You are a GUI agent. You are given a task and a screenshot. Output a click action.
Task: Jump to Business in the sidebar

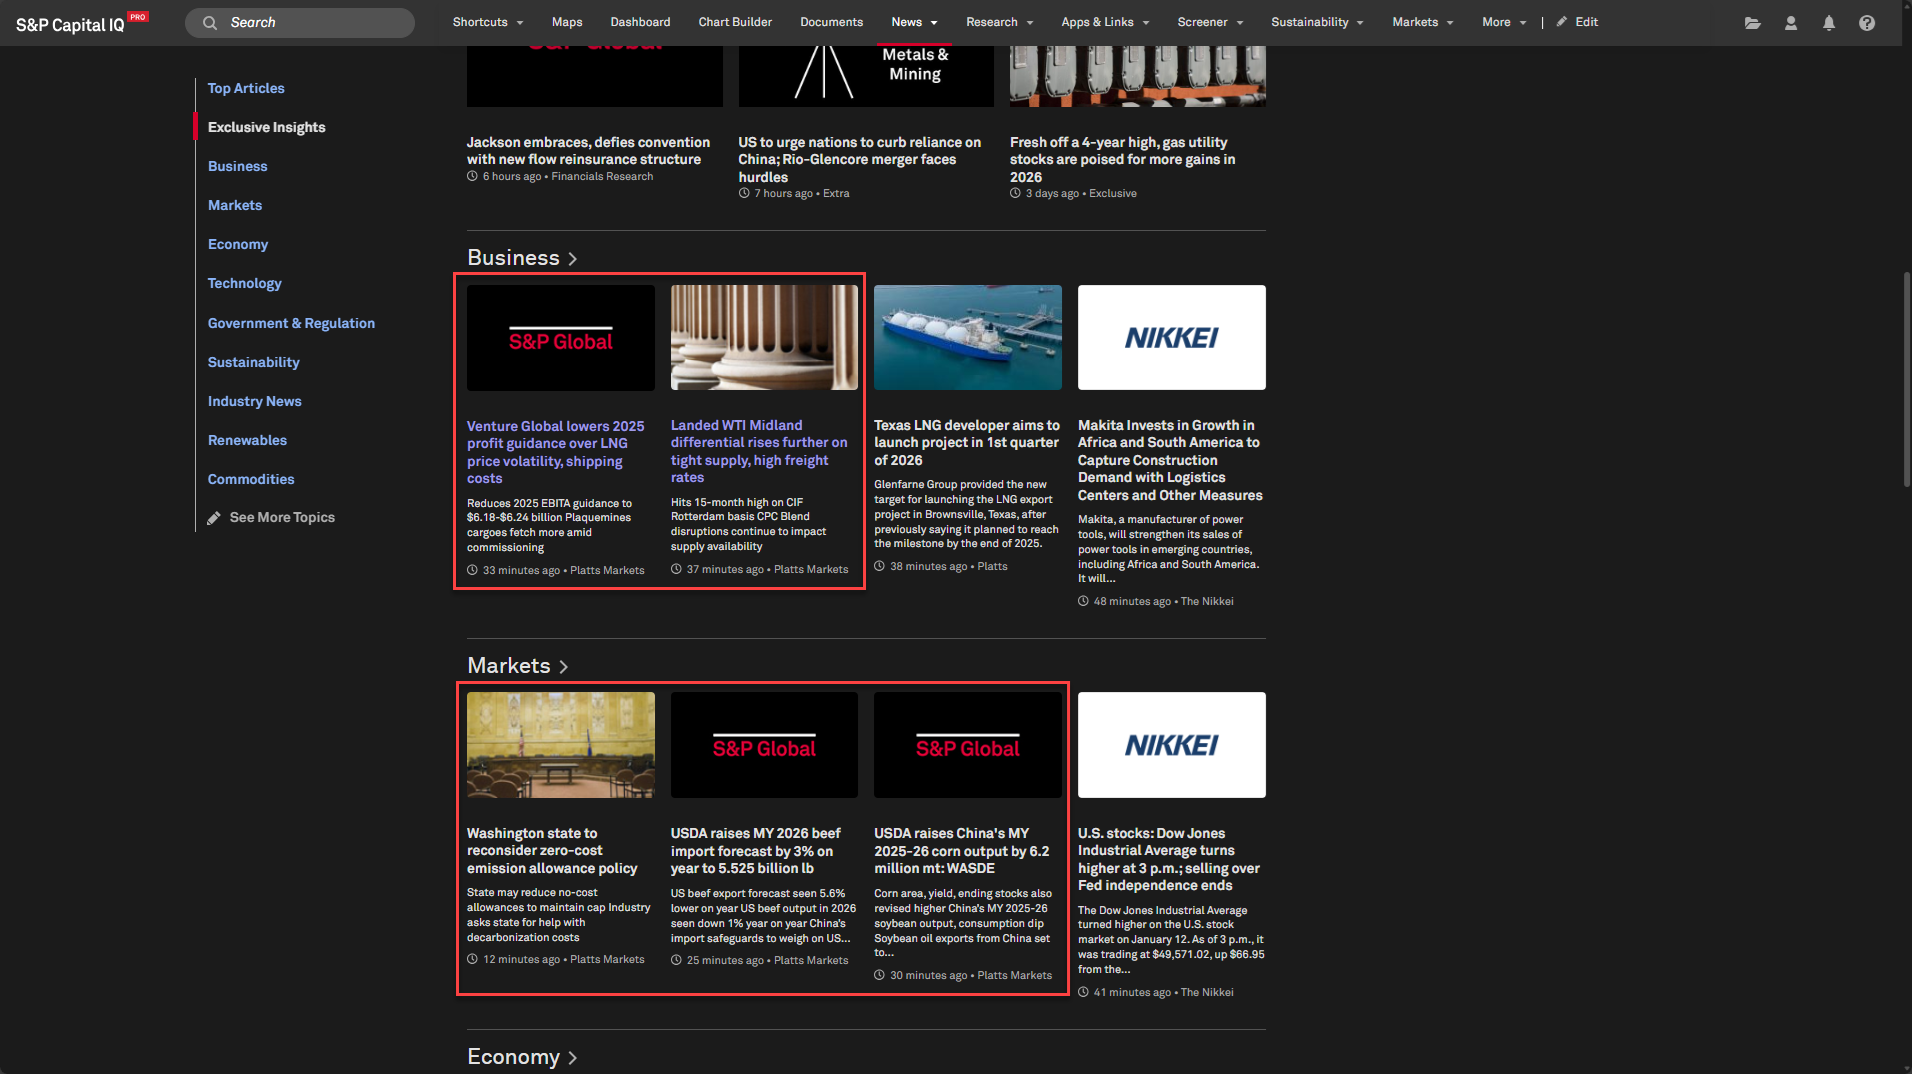(238, 166)
